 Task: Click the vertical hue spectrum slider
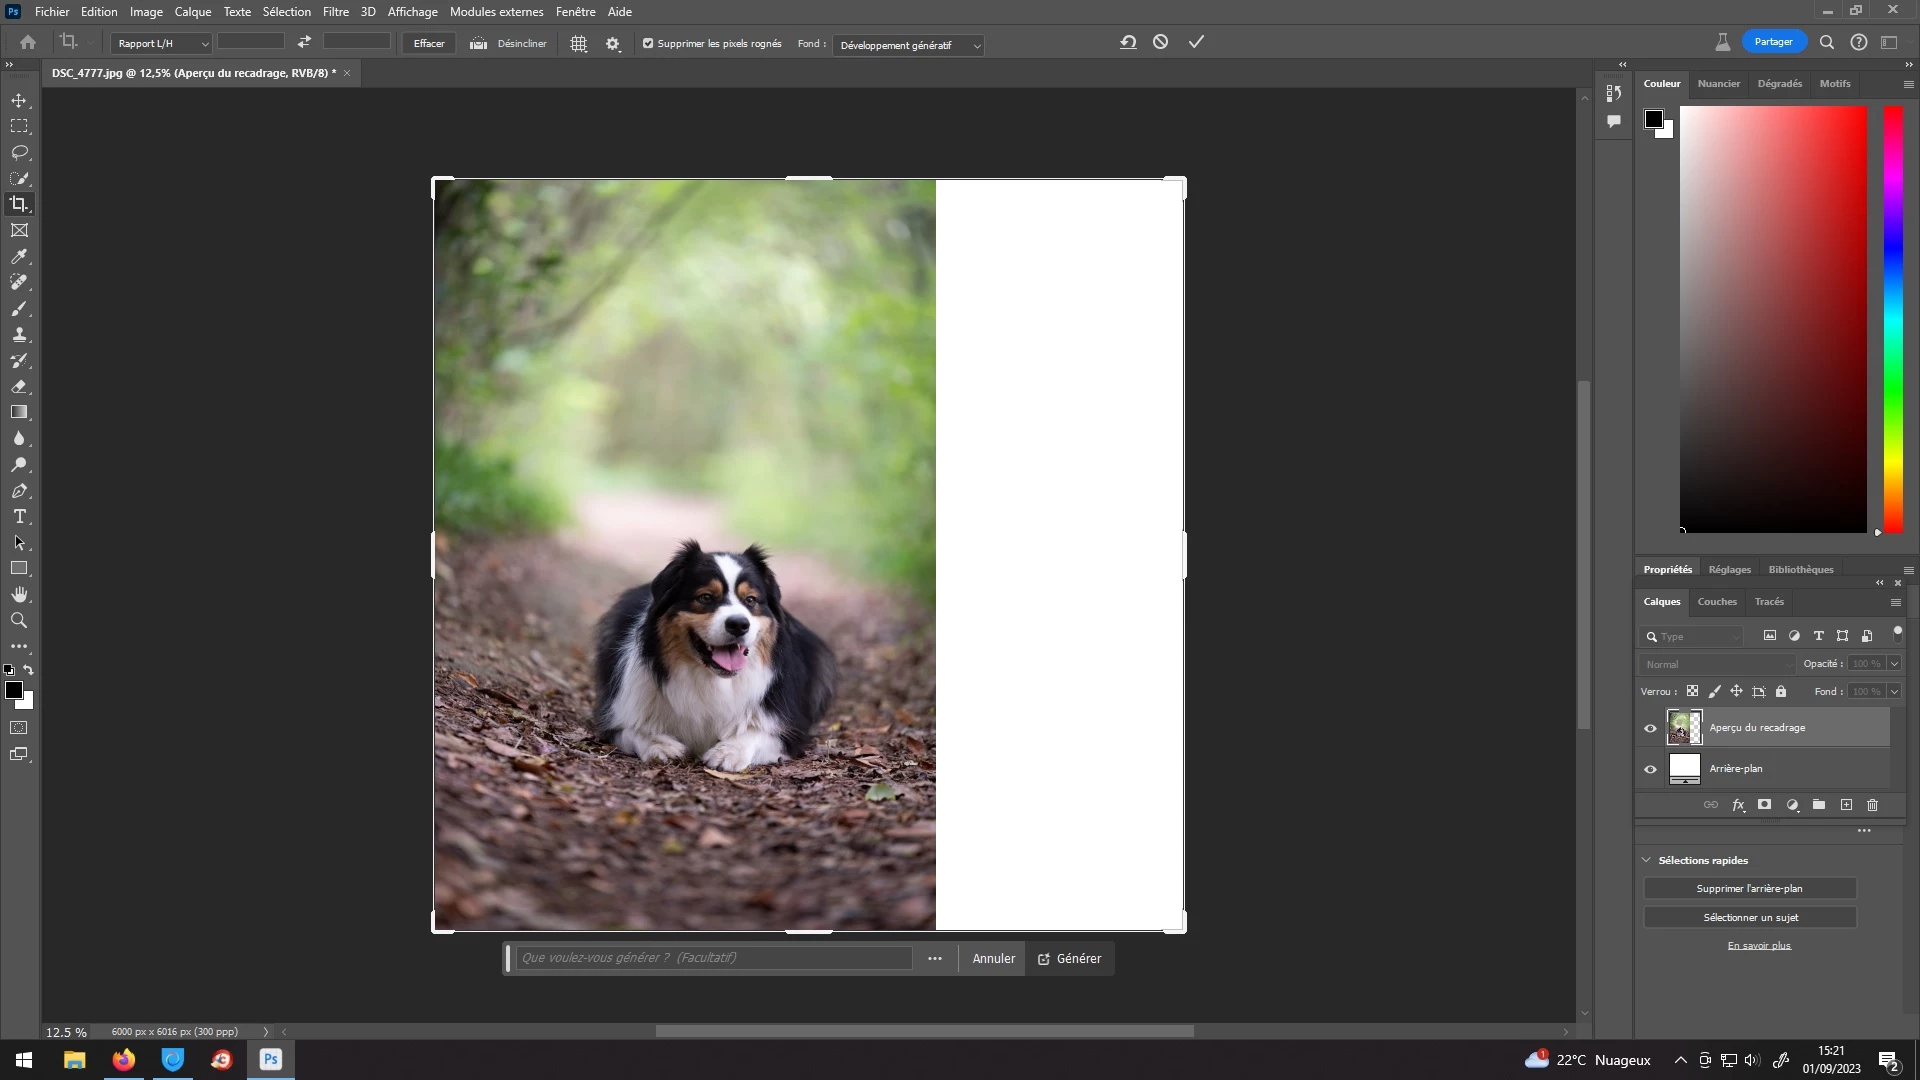coord(1893,320)
